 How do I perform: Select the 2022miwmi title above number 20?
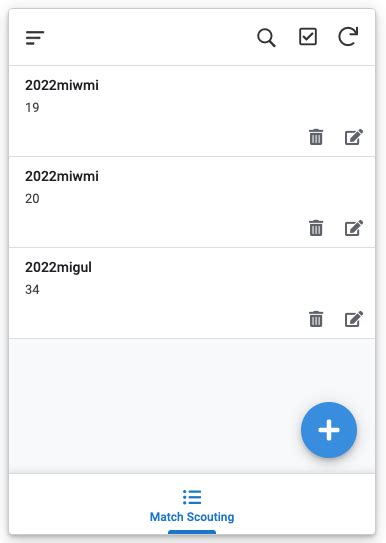coord(62,176)
